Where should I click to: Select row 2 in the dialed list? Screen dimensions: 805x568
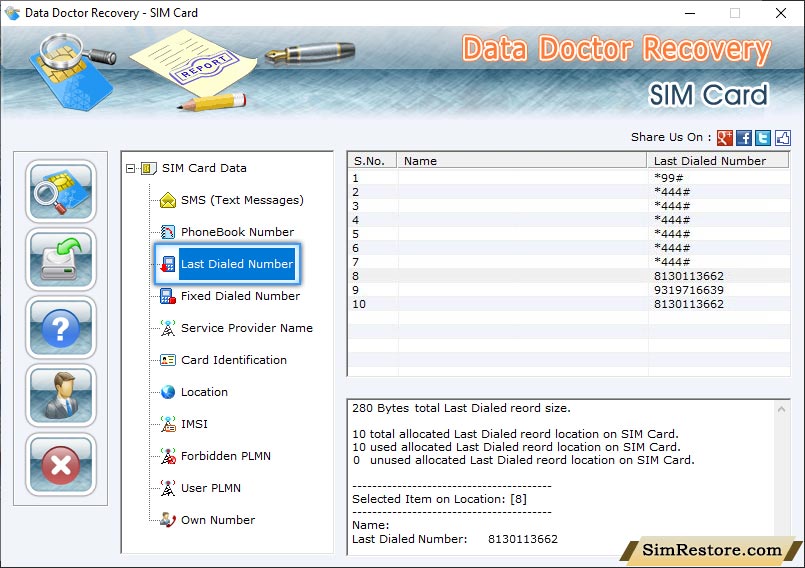pyautogui.click(x=569, y=192)
